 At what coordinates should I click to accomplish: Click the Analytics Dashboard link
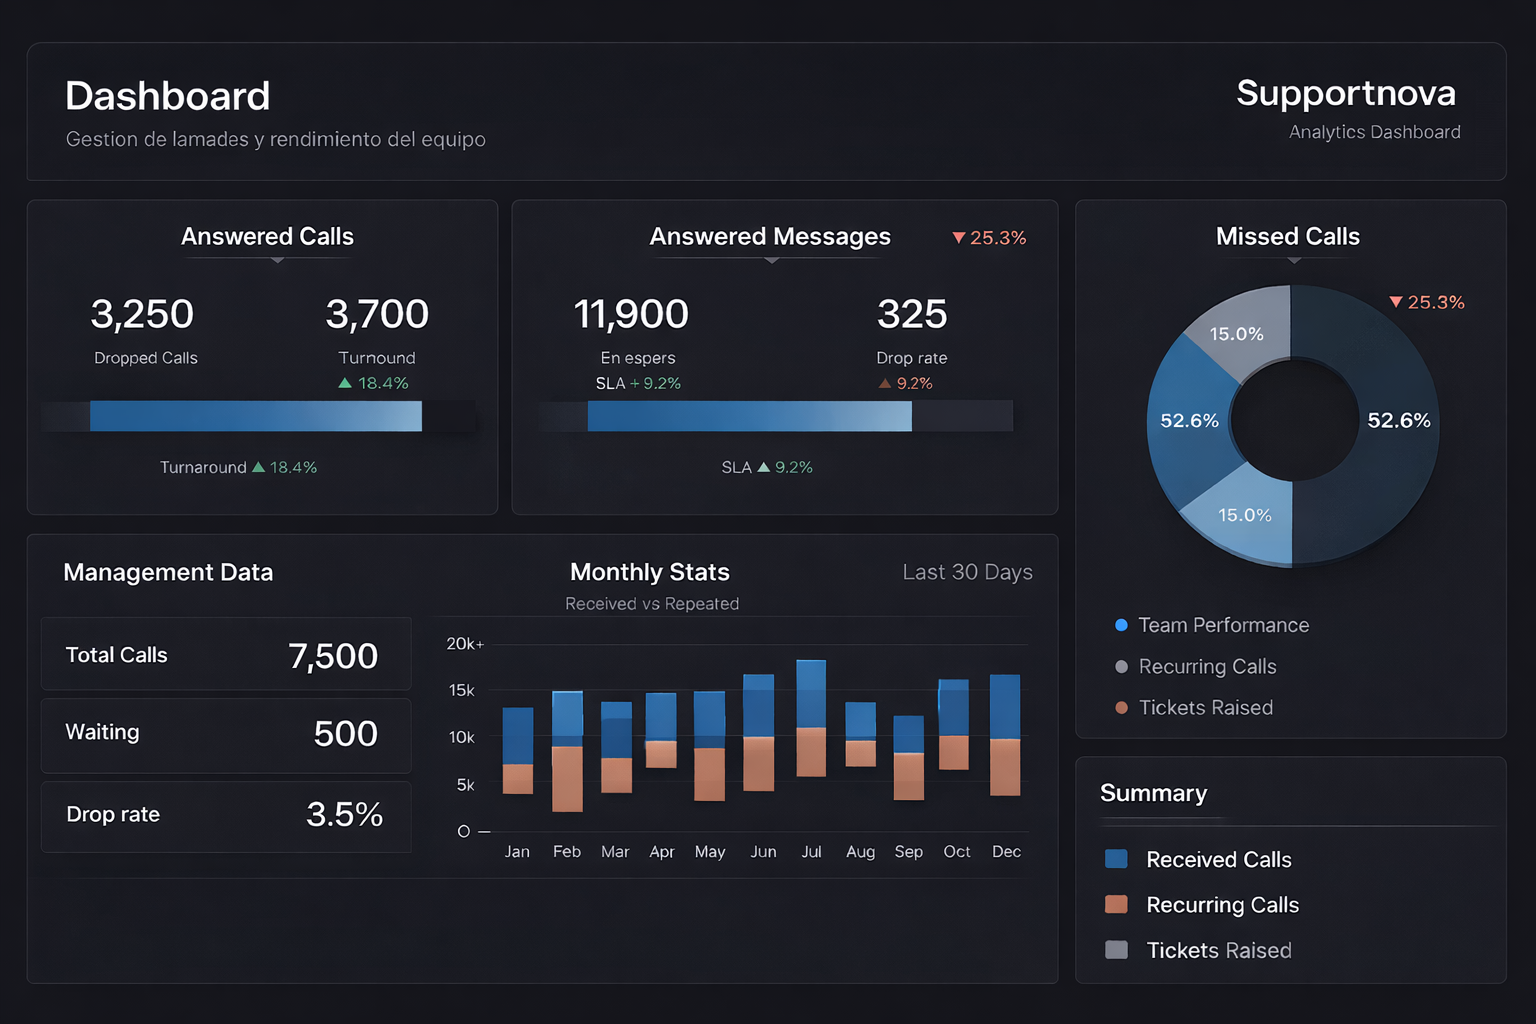(x=1375, y=131)
